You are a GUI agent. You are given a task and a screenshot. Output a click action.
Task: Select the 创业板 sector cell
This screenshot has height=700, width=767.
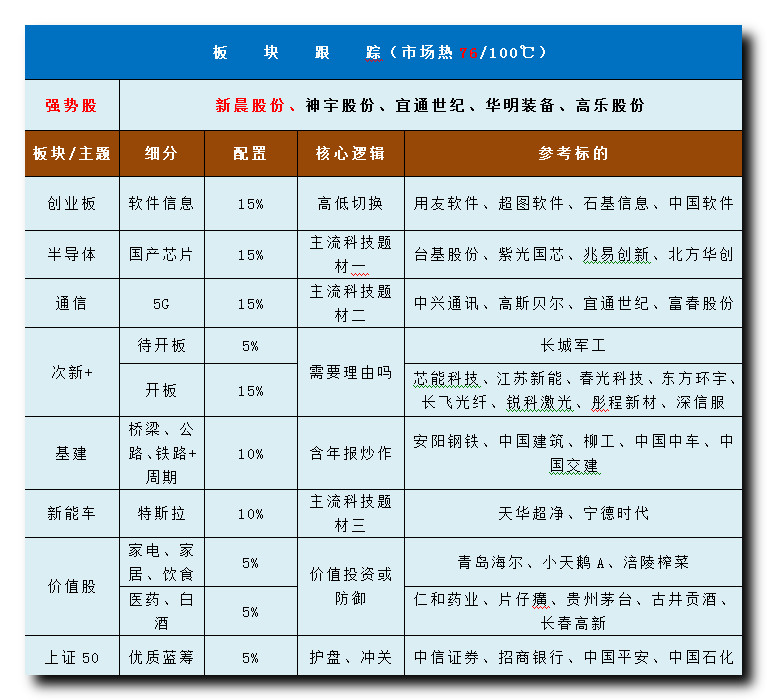pos(71,203)
